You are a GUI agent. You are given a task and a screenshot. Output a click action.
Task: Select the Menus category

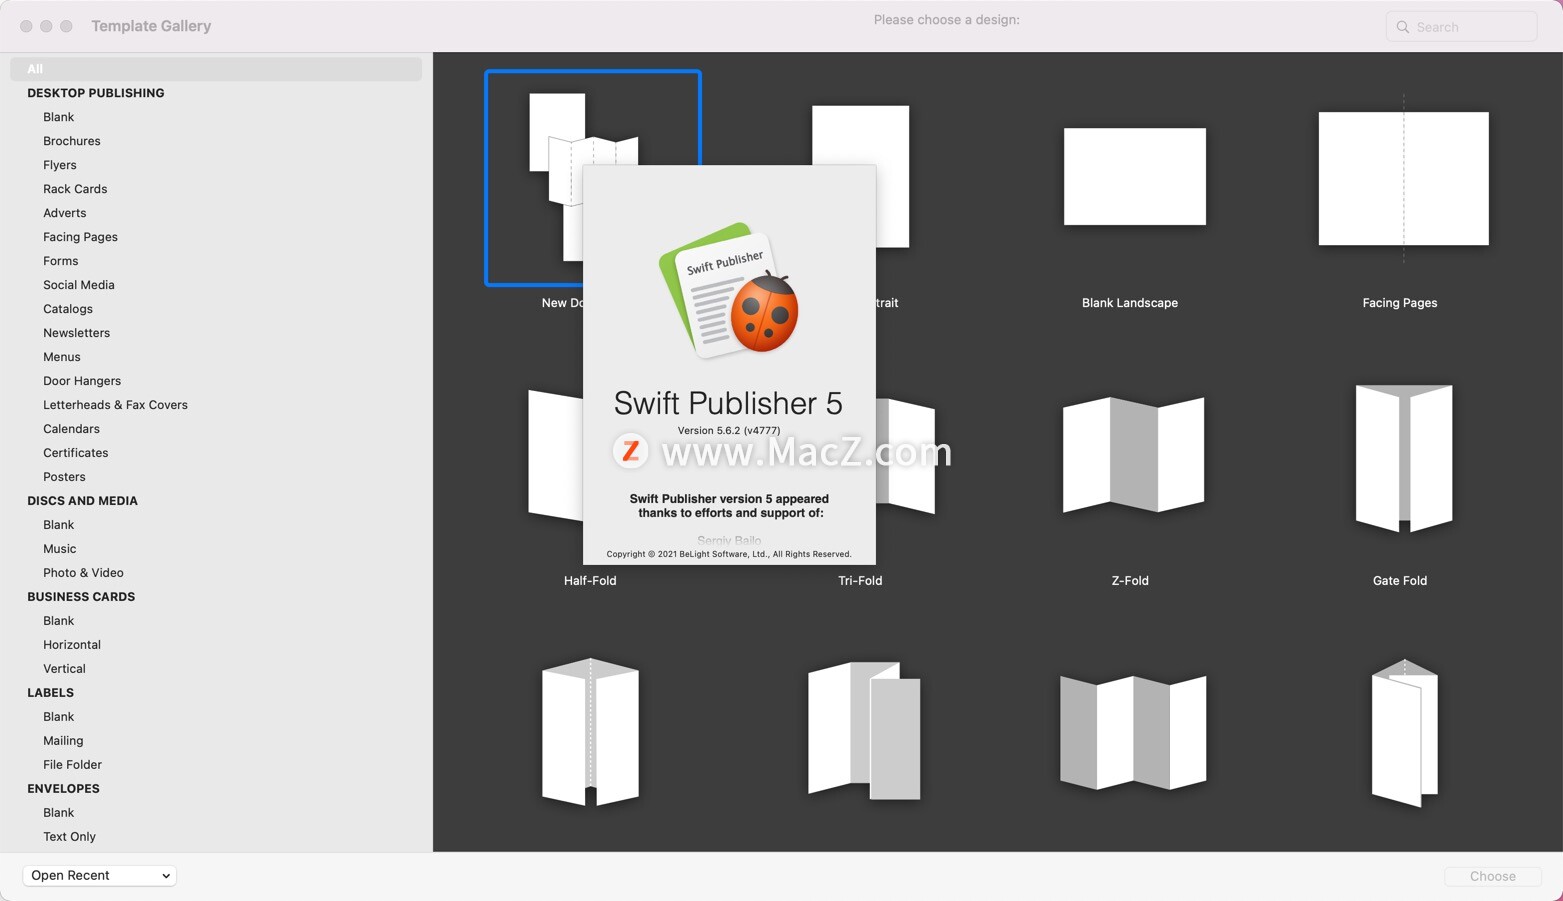tap(61, 357)
